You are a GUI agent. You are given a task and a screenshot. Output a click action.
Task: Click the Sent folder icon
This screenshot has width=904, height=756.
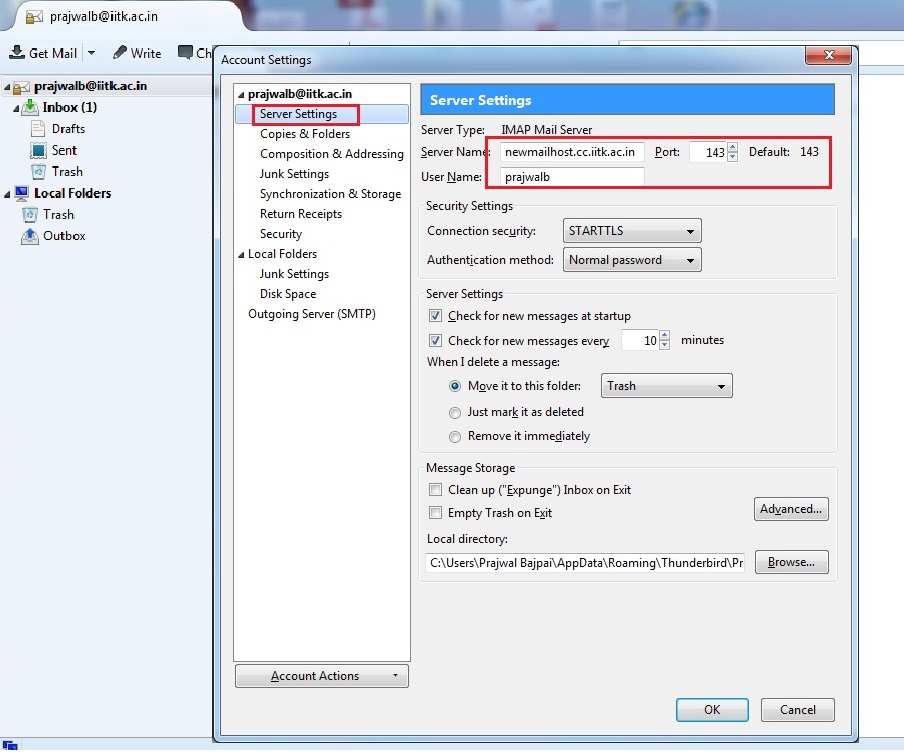(x=38, y=151)
